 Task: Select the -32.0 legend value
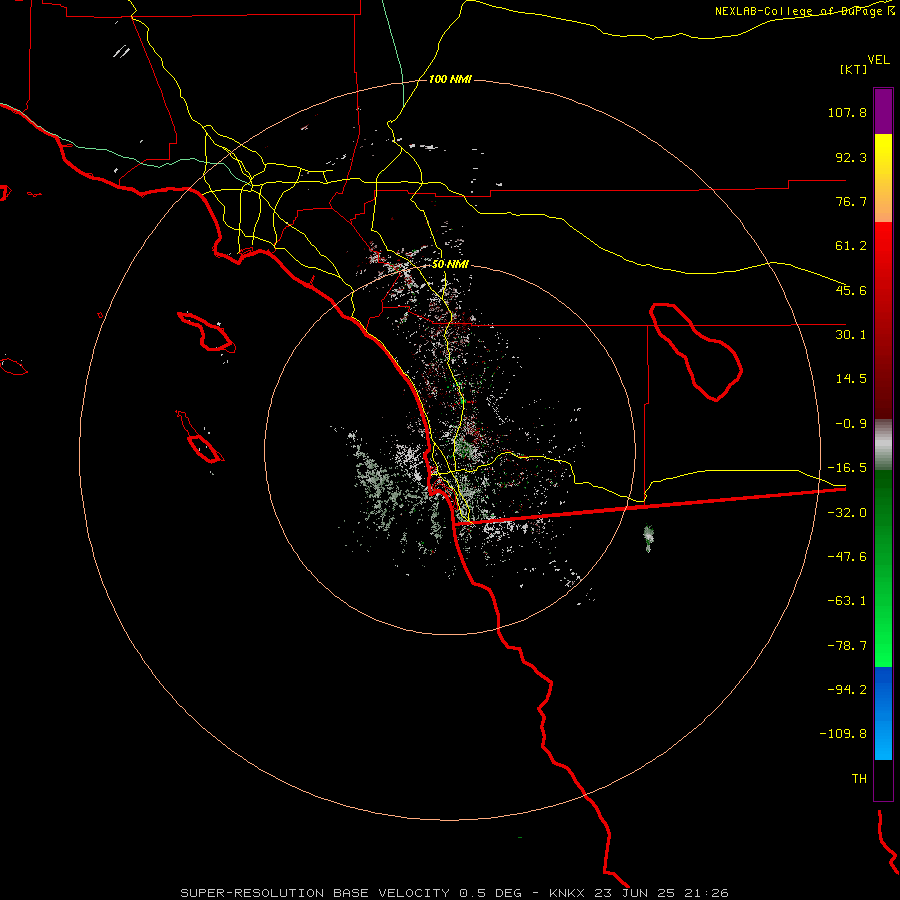pos(847,513)
